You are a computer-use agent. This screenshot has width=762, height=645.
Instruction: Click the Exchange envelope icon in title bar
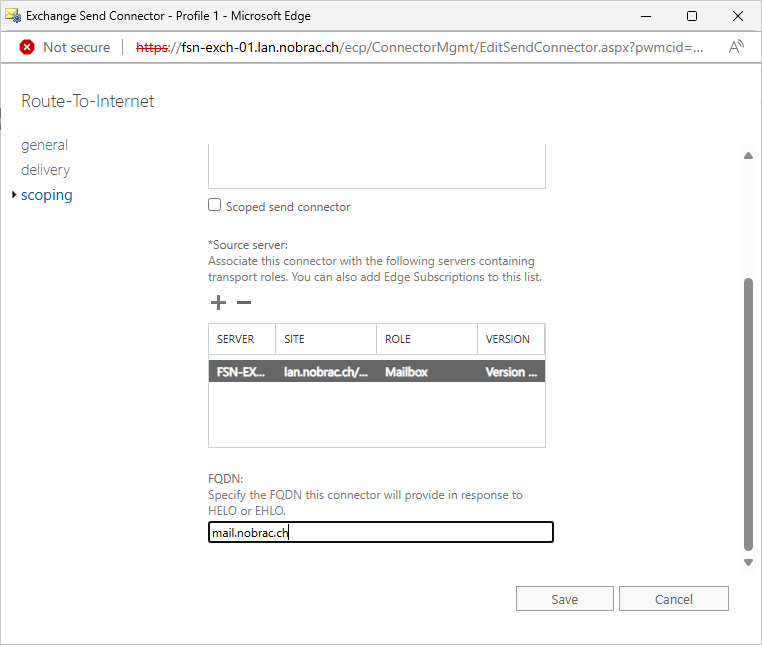(13, 16)
